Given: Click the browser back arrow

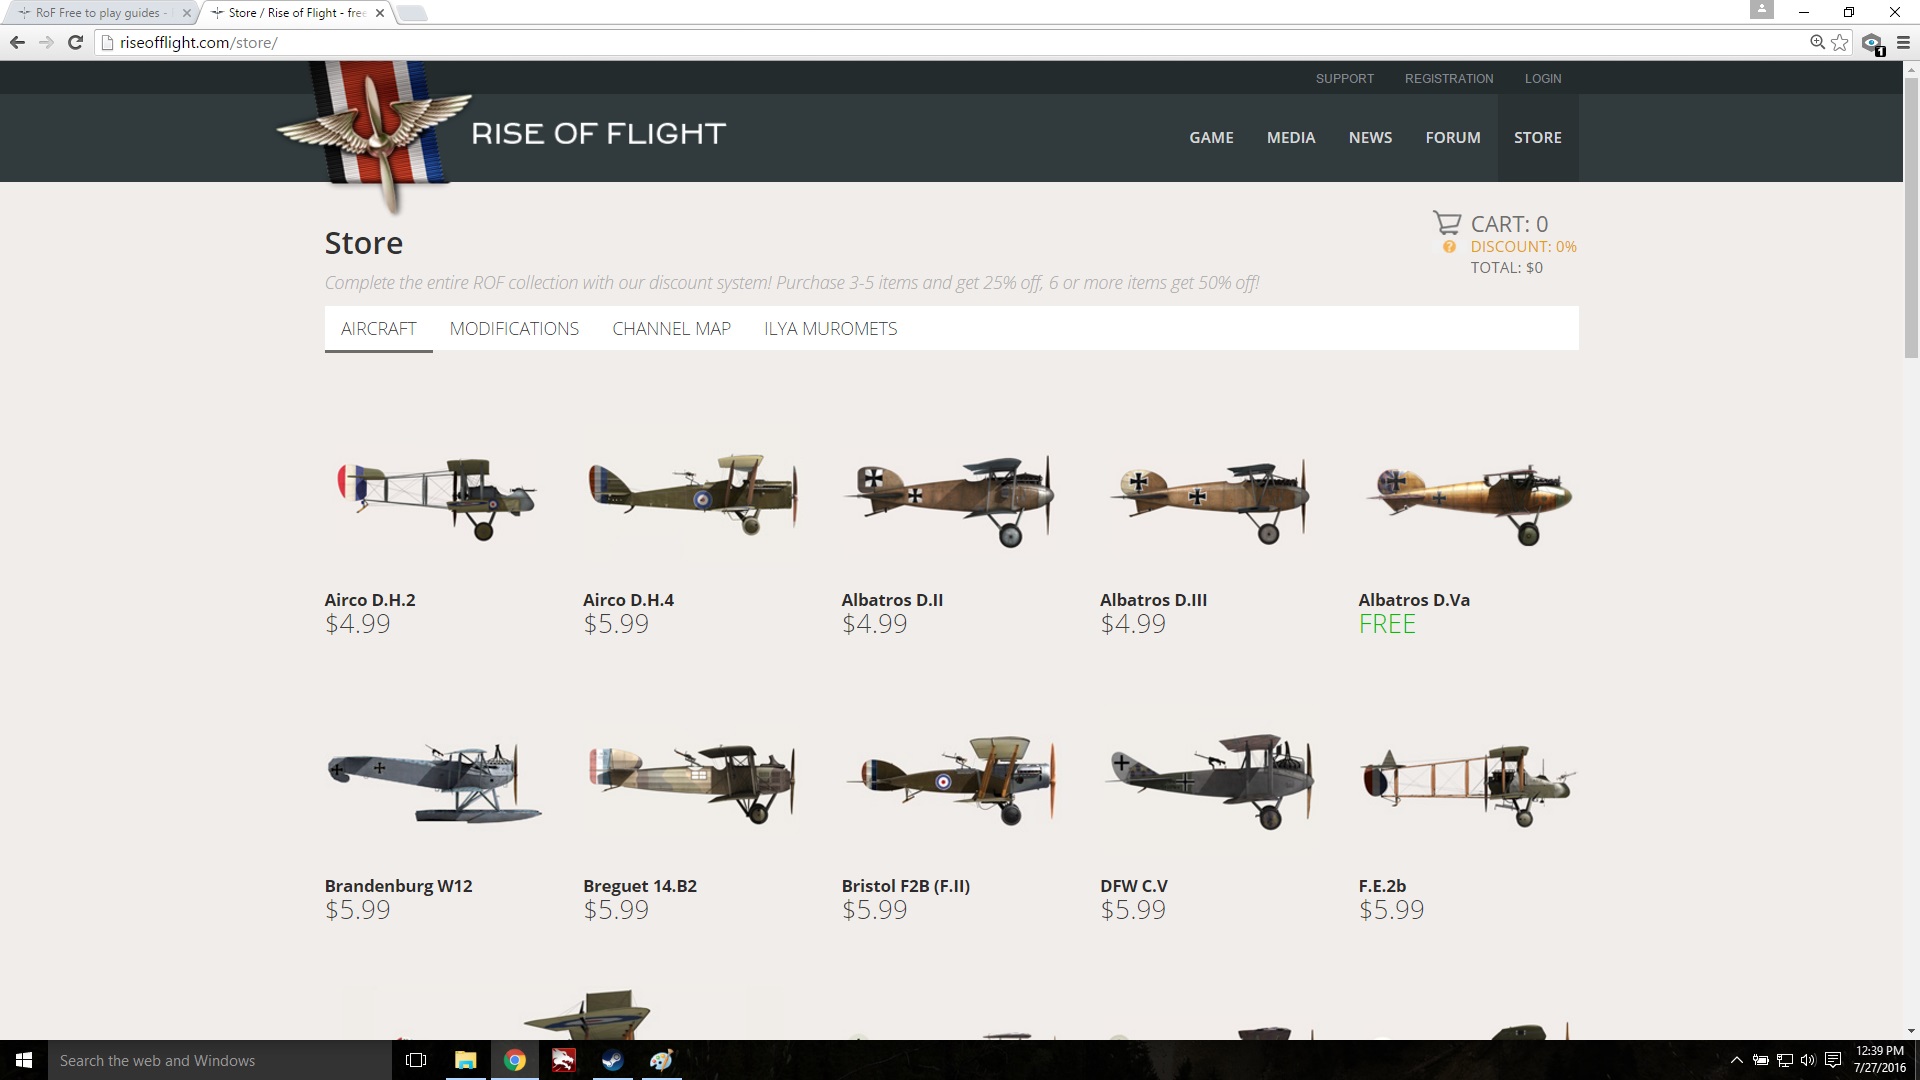Looking at the screenshot, I should (x=17, y=42).
